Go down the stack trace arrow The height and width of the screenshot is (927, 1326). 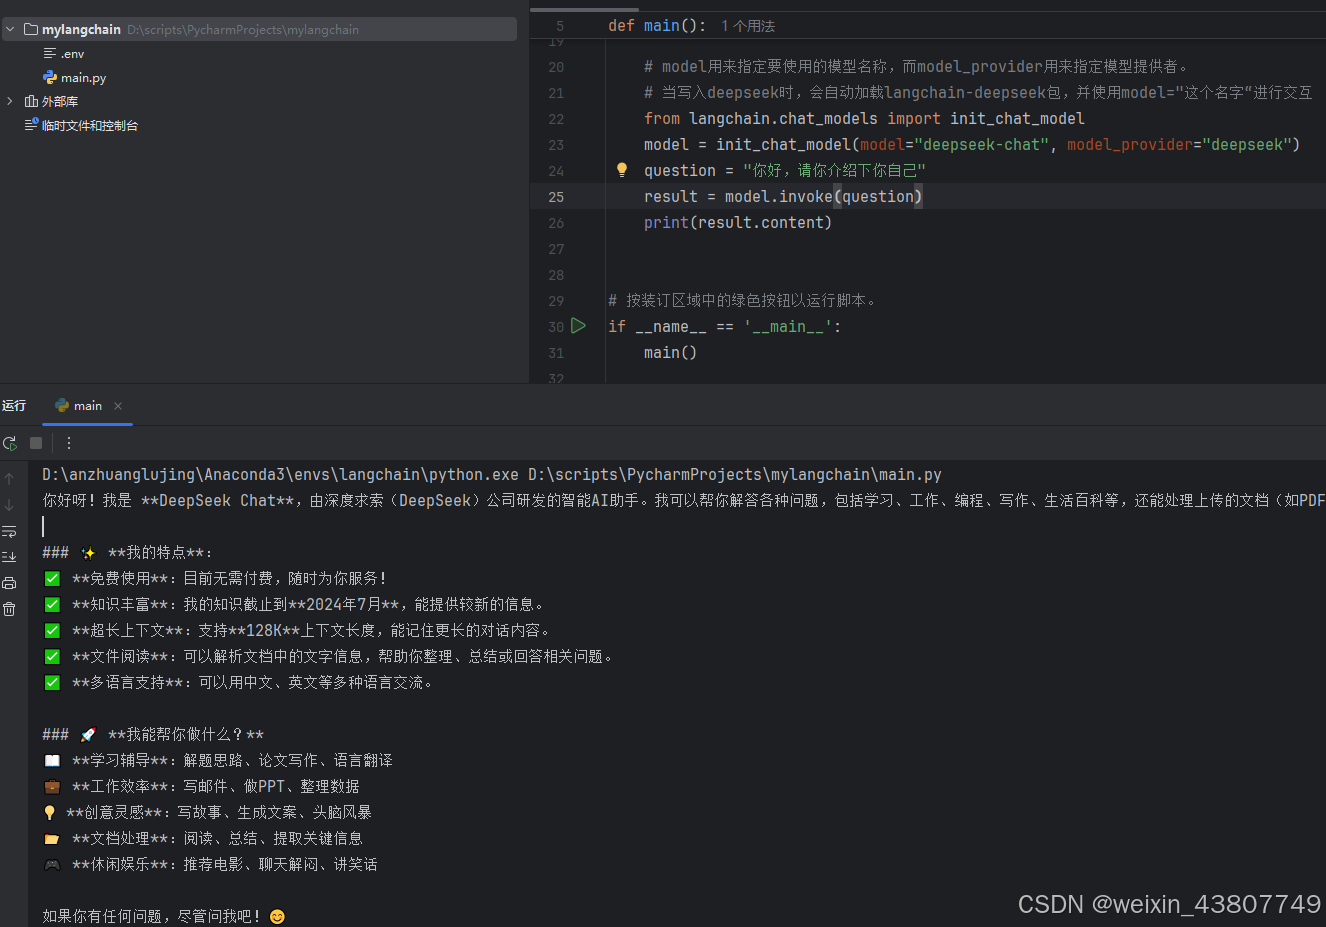coord(9,505)
